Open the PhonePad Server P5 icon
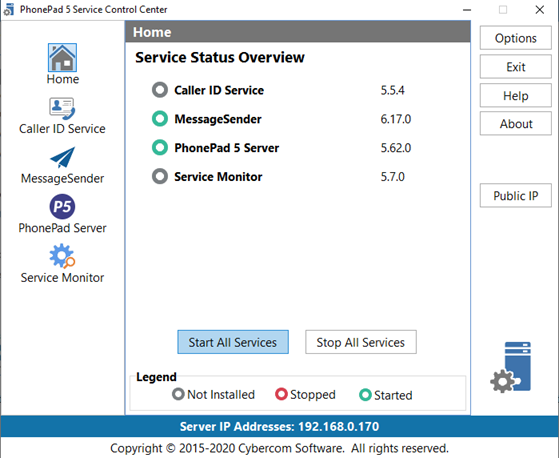The image size is (559, 458). (x=62, y=207)
